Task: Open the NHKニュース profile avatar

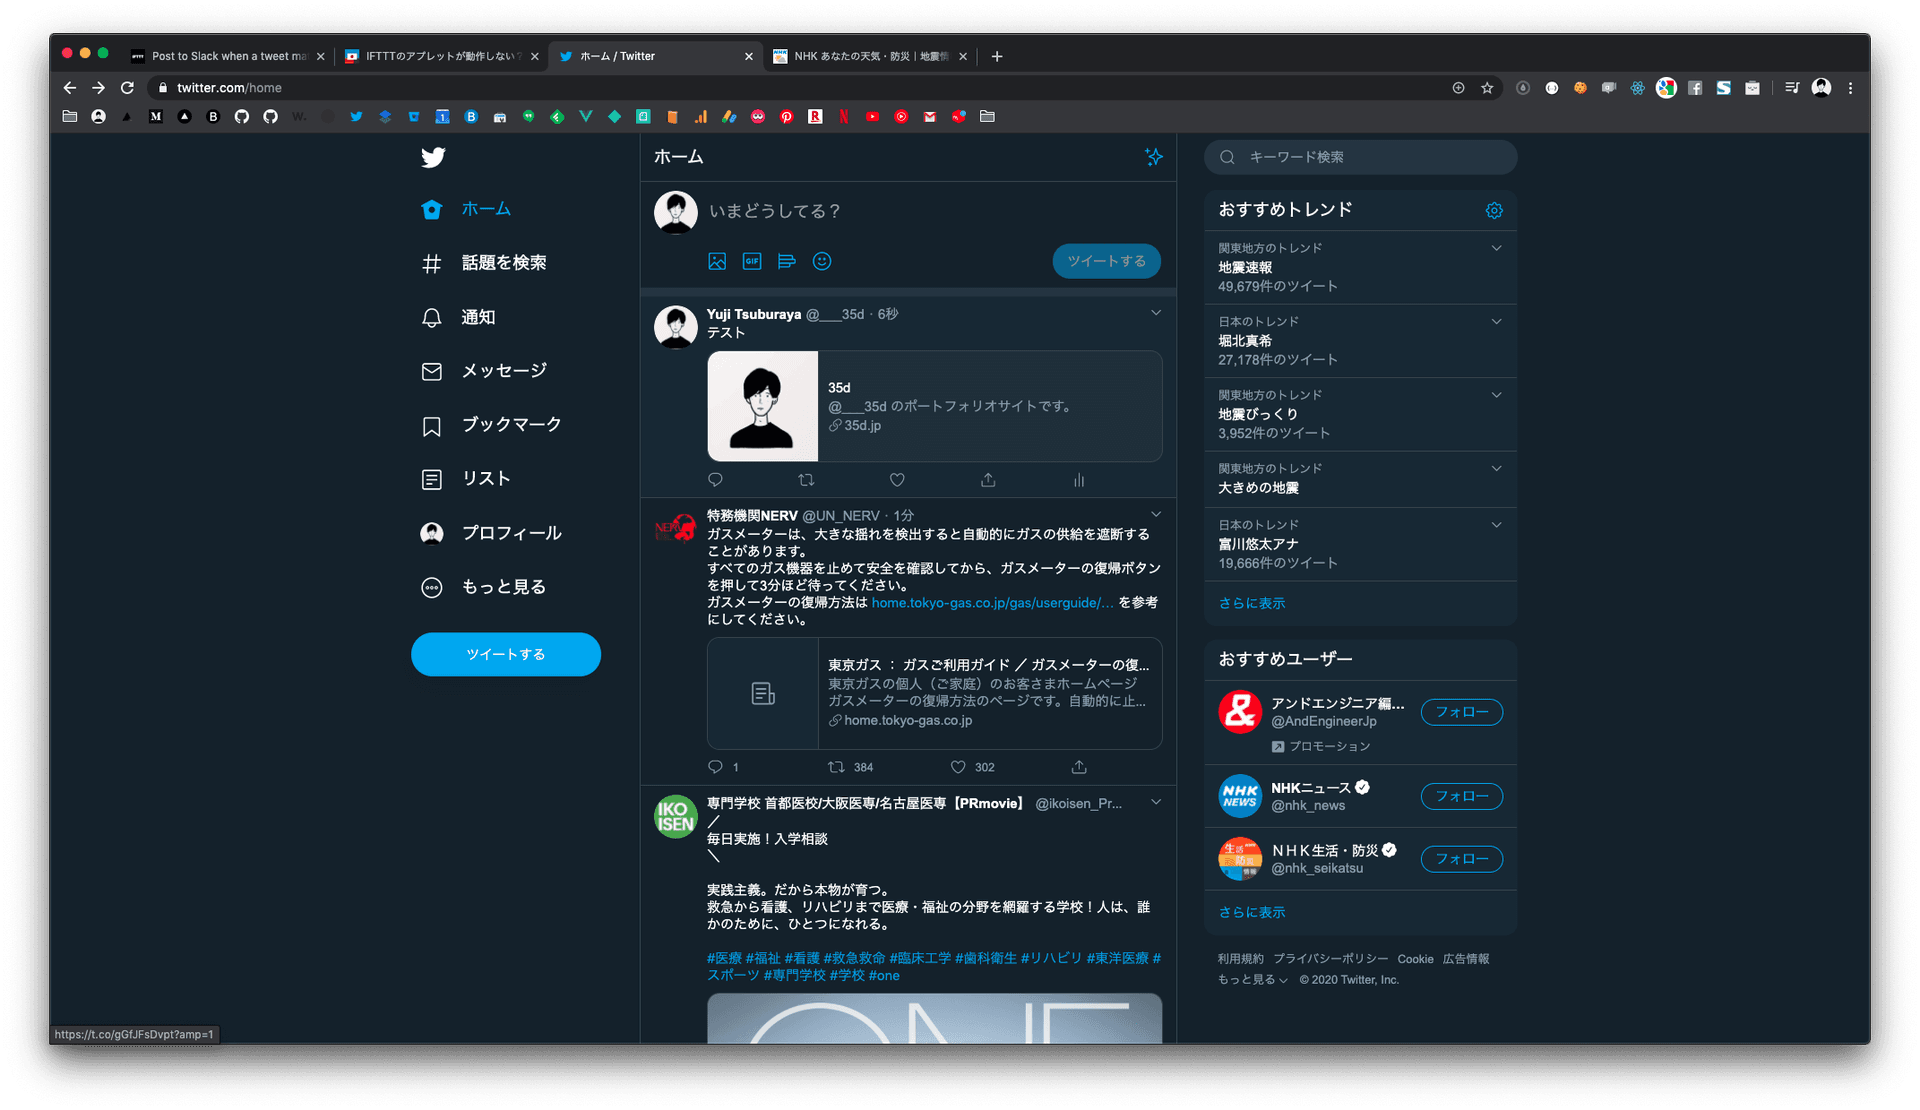Action: point(1240,796)
